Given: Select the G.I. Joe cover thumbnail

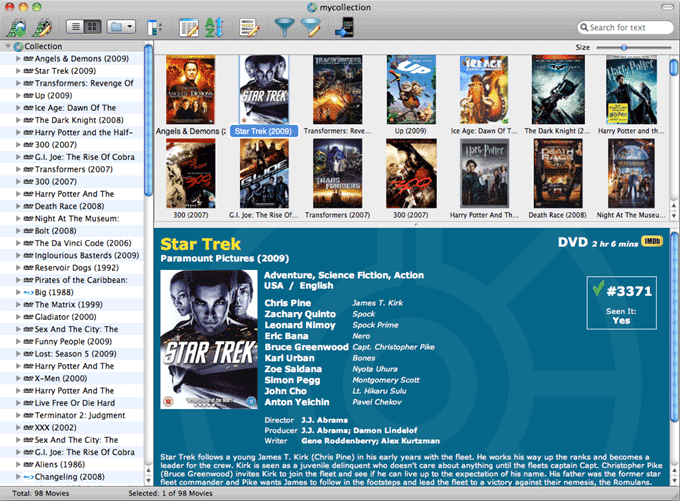Looking at the screenshot, I should pyautogui.click(x=264, y=174).
